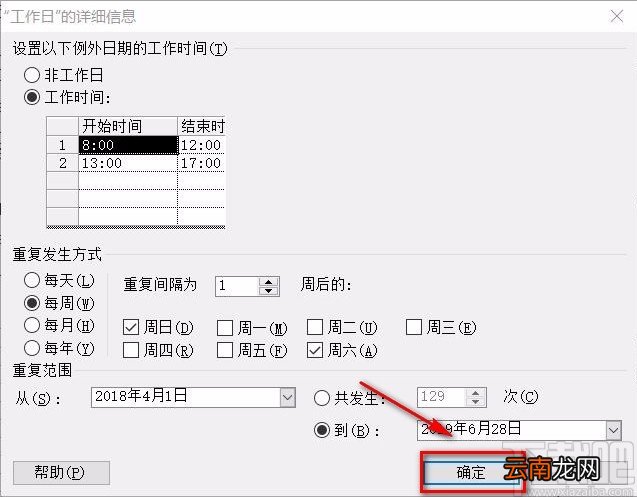
Task: Select the 8:00 start time cell
Action: pyautogui.click(x=128, y=145)
